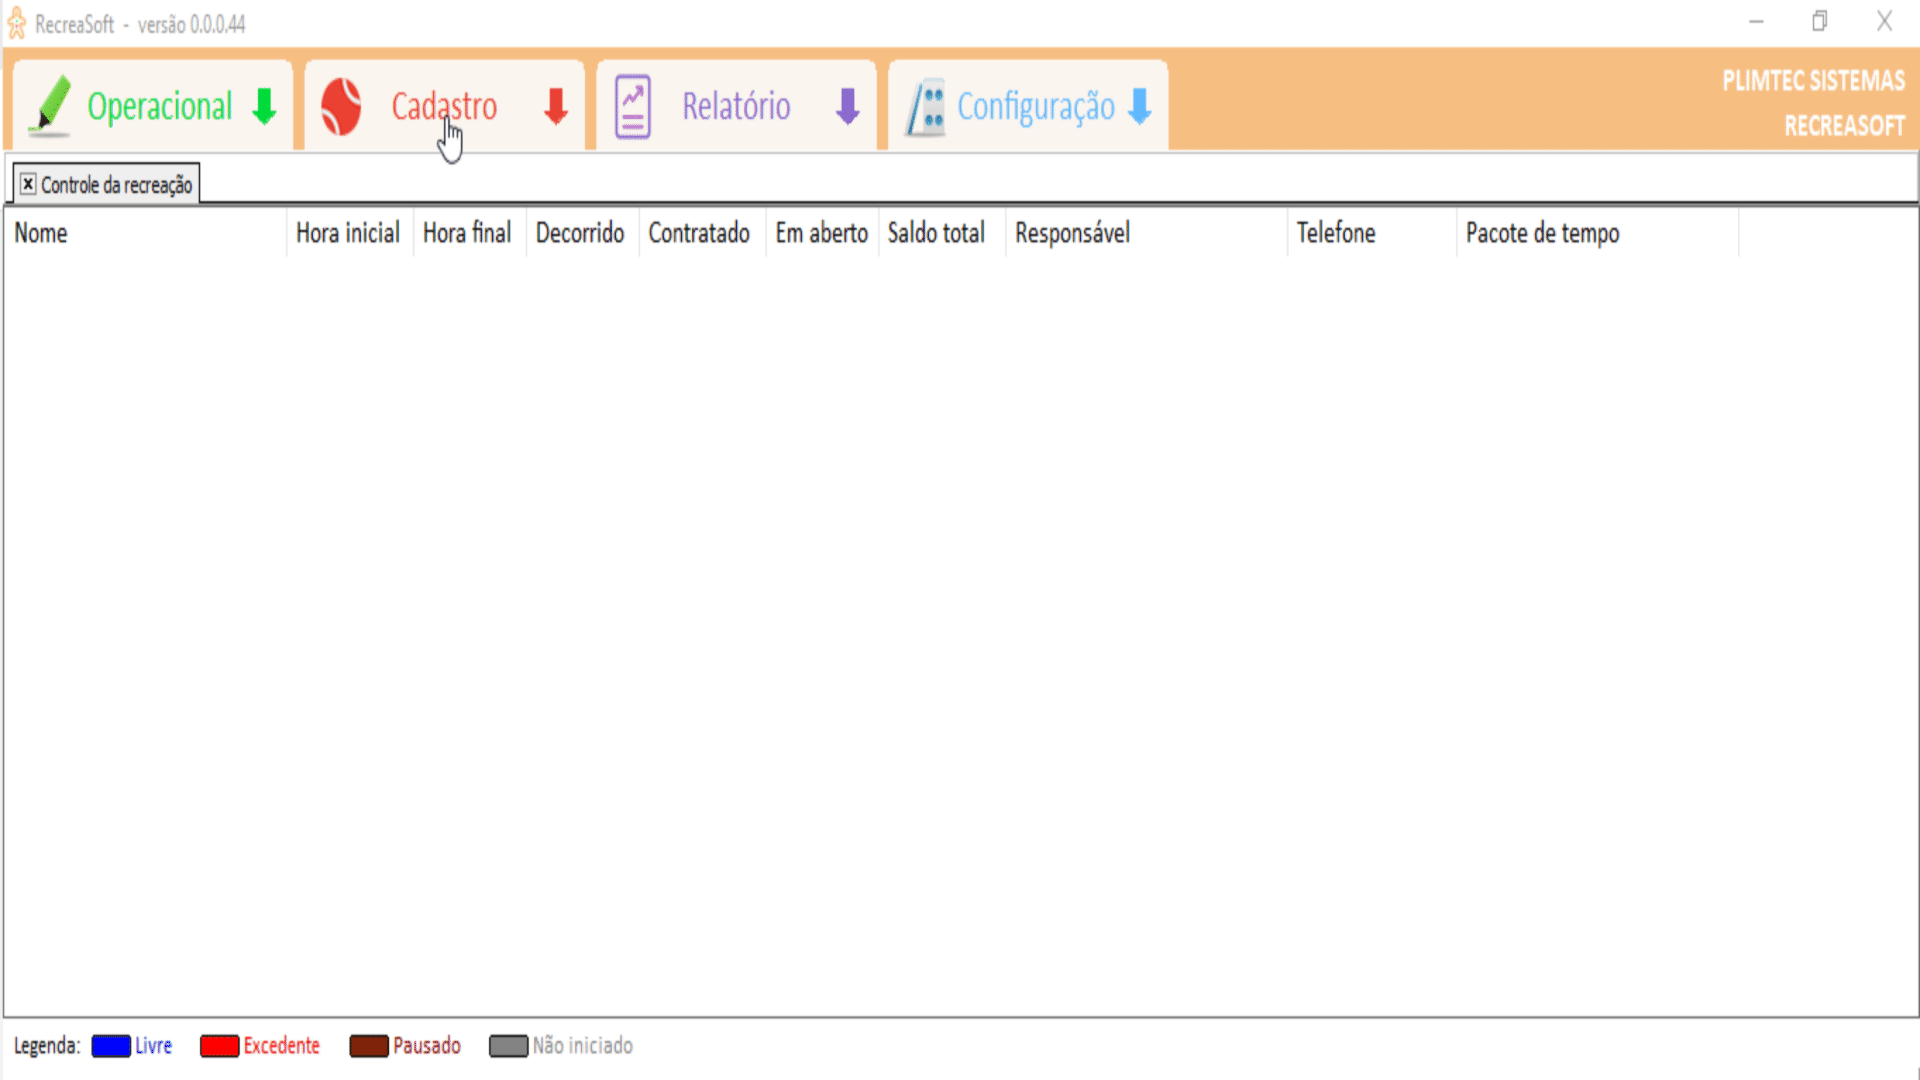Close the RecreaSoft window

click(x=1885, y=21)
